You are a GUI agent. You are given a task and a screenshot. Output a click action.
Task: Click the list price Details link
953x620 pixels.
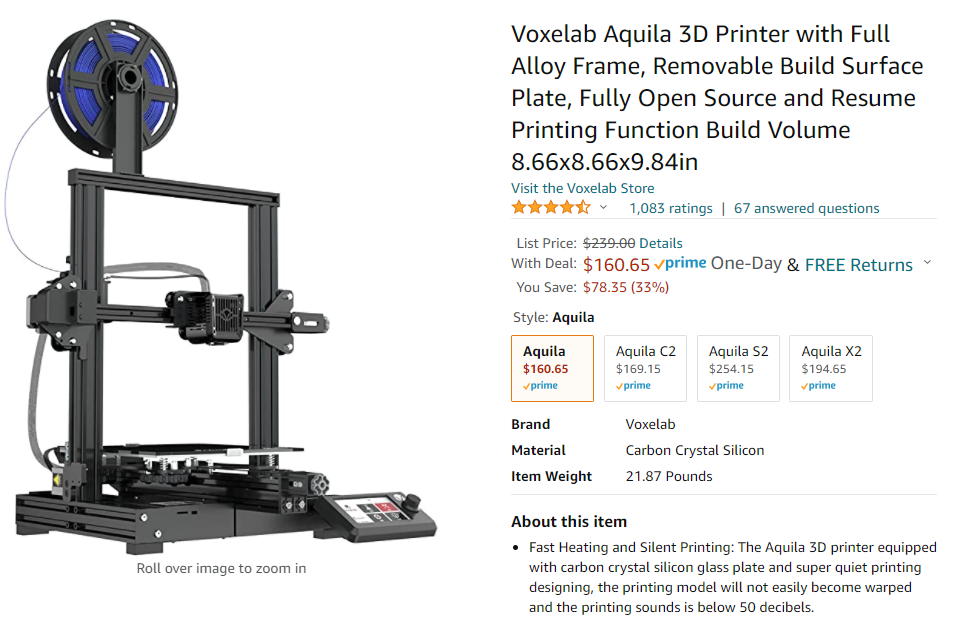point(661,243)
